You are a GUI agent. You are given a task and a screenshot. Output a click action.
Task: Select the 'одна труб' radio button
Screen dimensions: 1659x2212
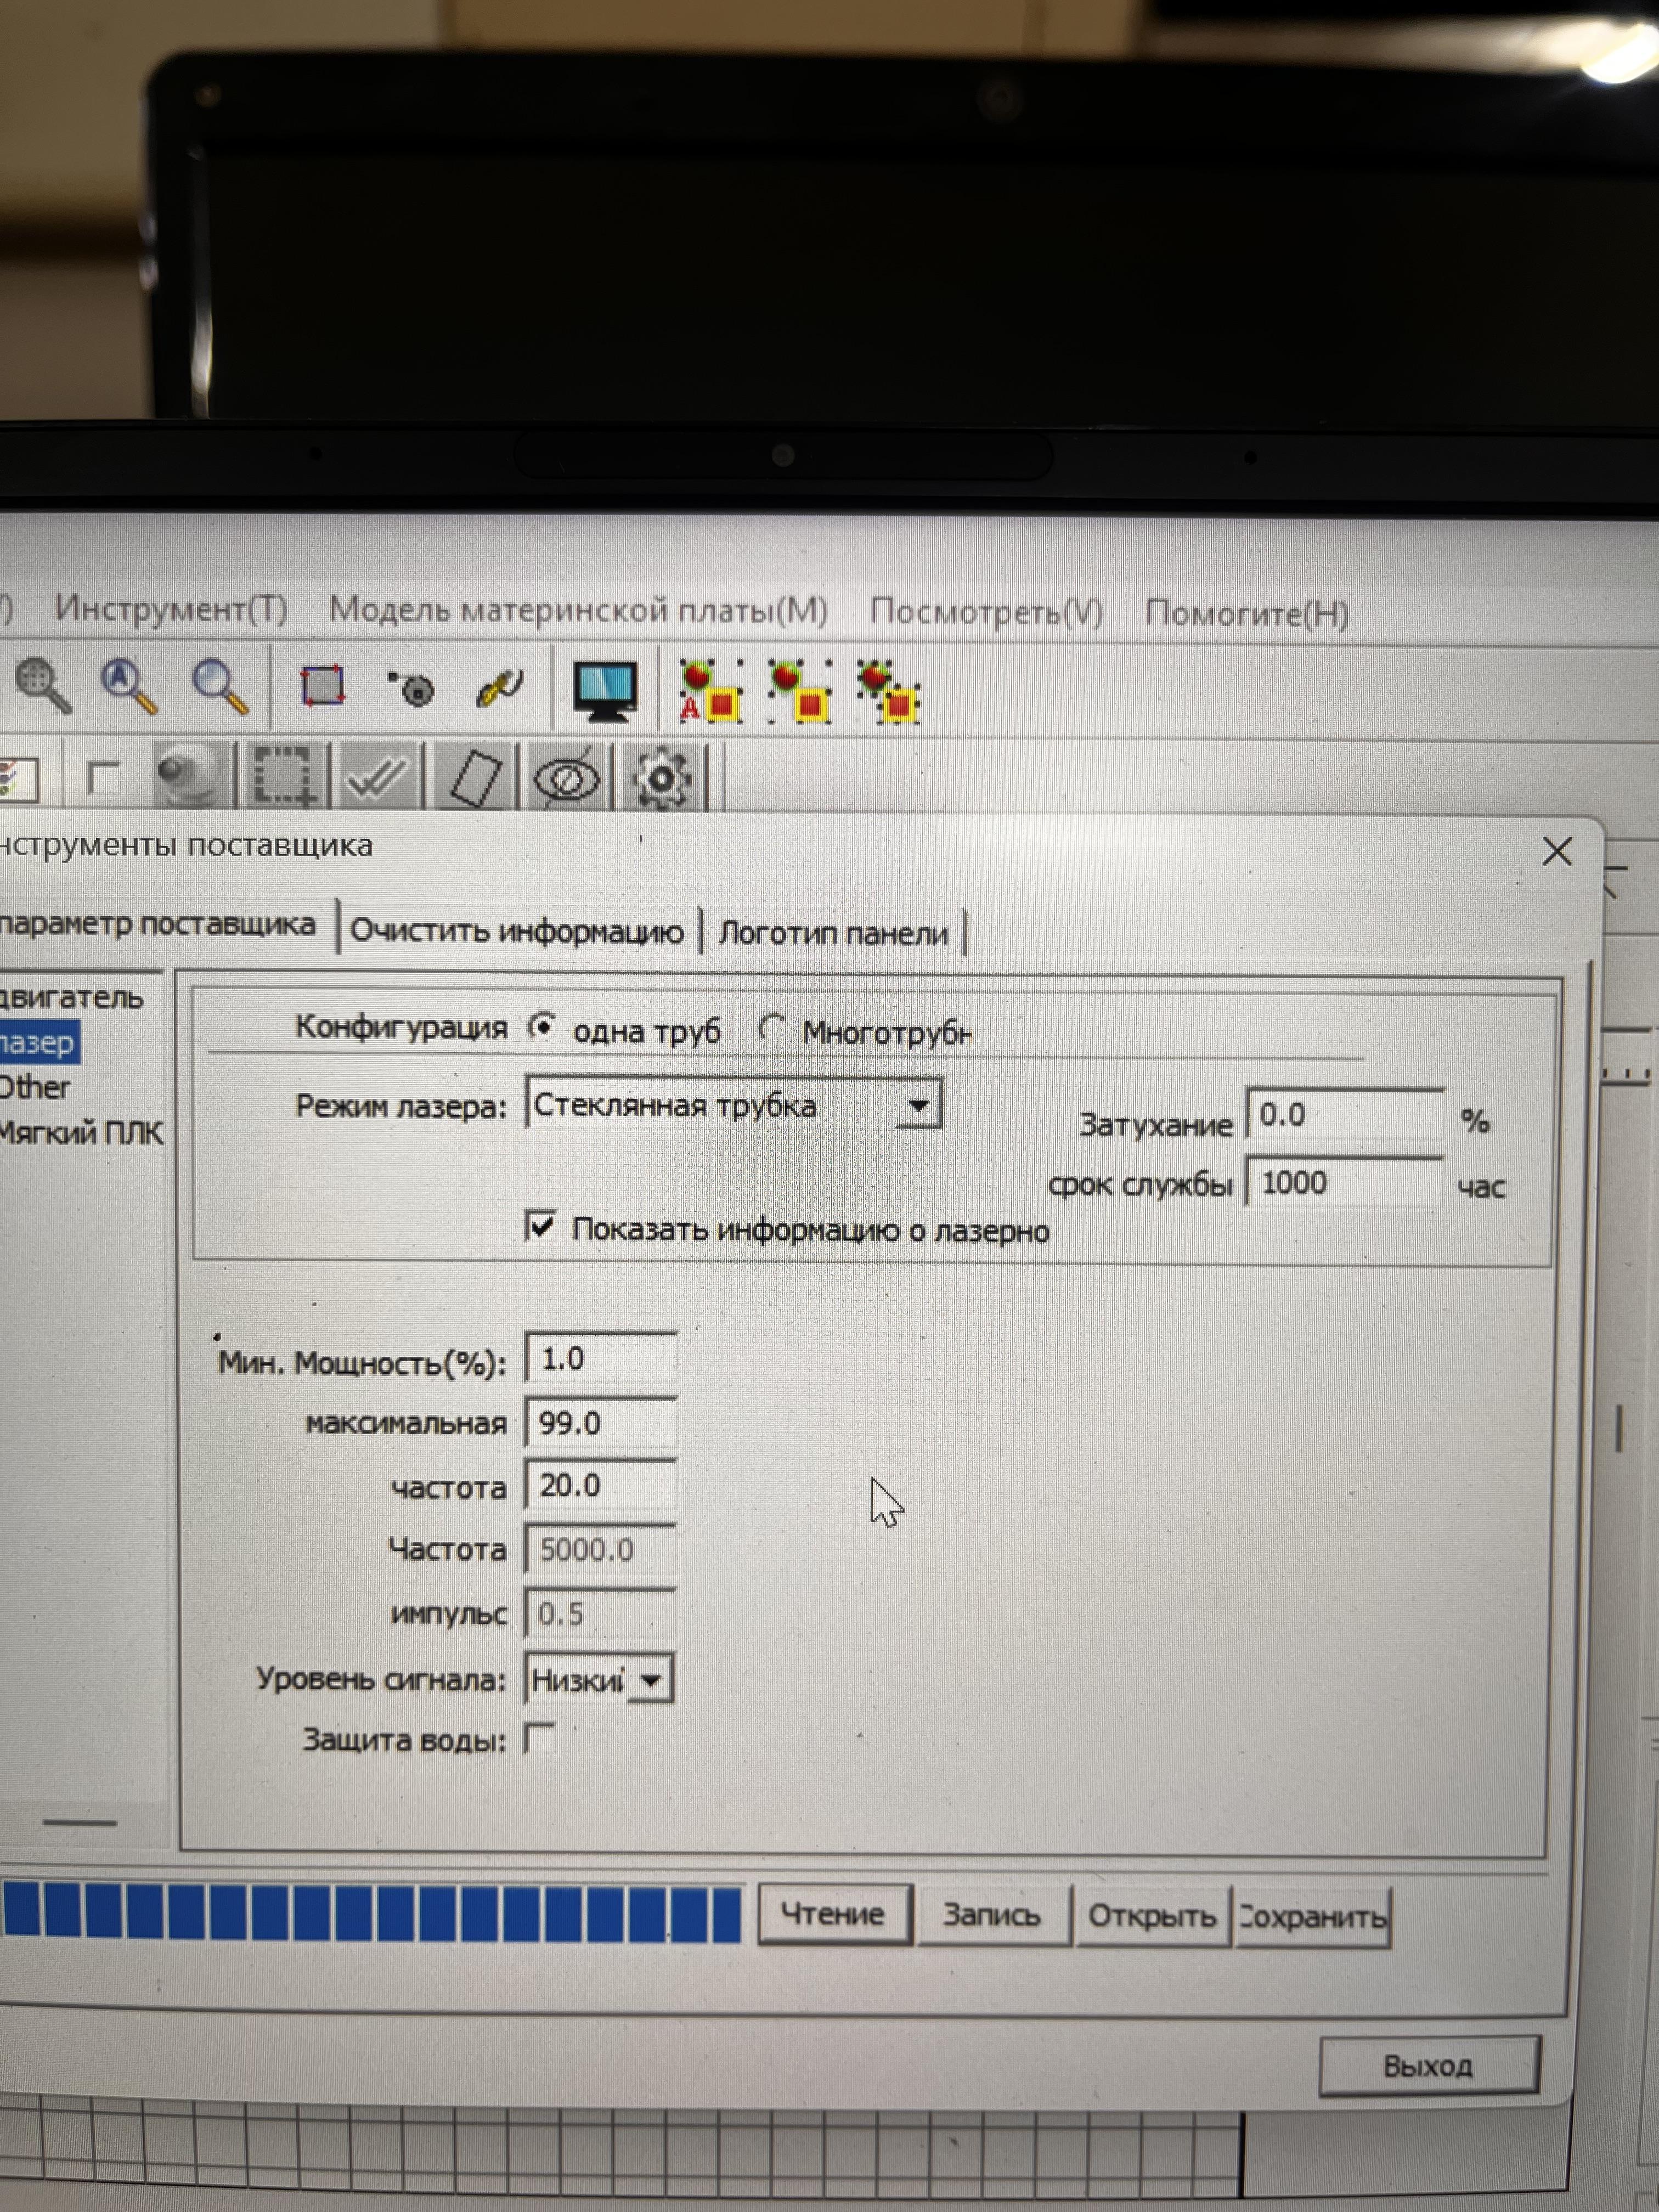pyautogui.click(x=542, y=1027)
